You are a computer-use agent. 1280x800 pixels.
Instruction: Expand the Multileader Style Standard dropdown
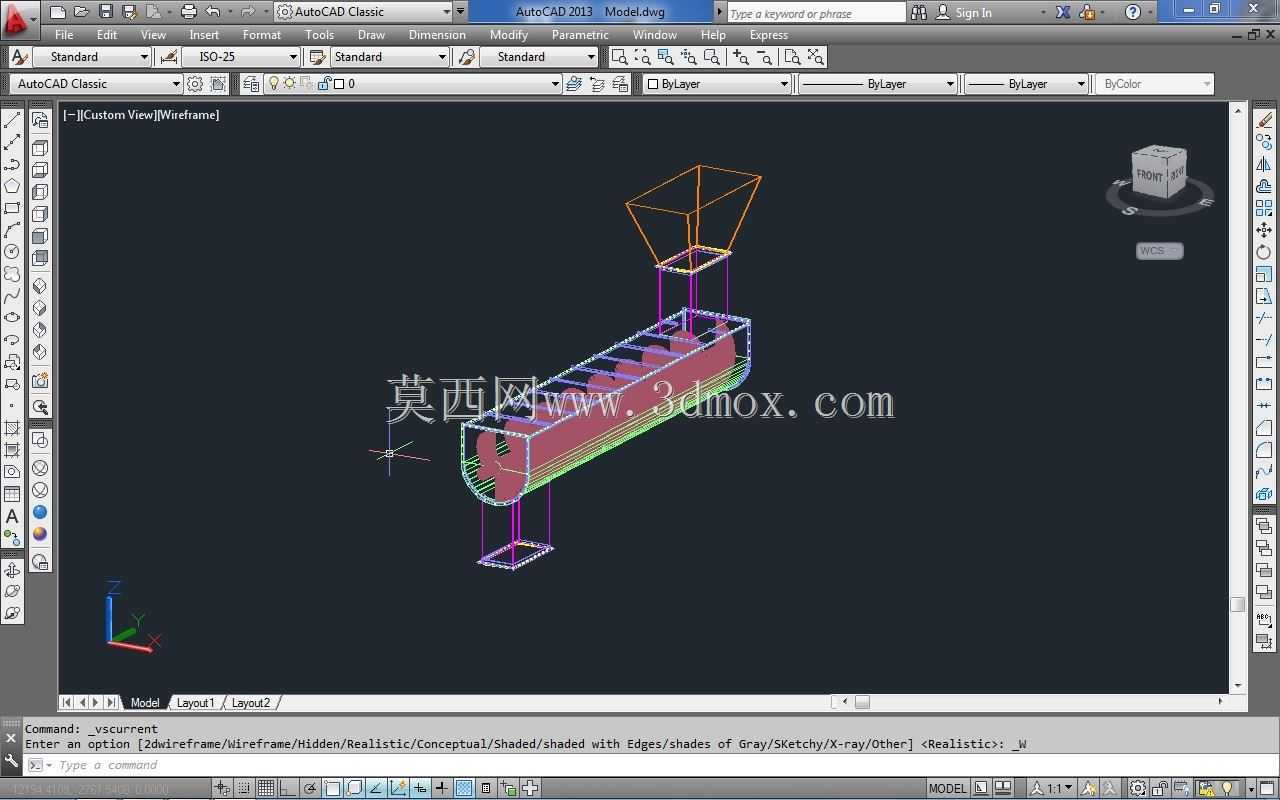point(539,57)
